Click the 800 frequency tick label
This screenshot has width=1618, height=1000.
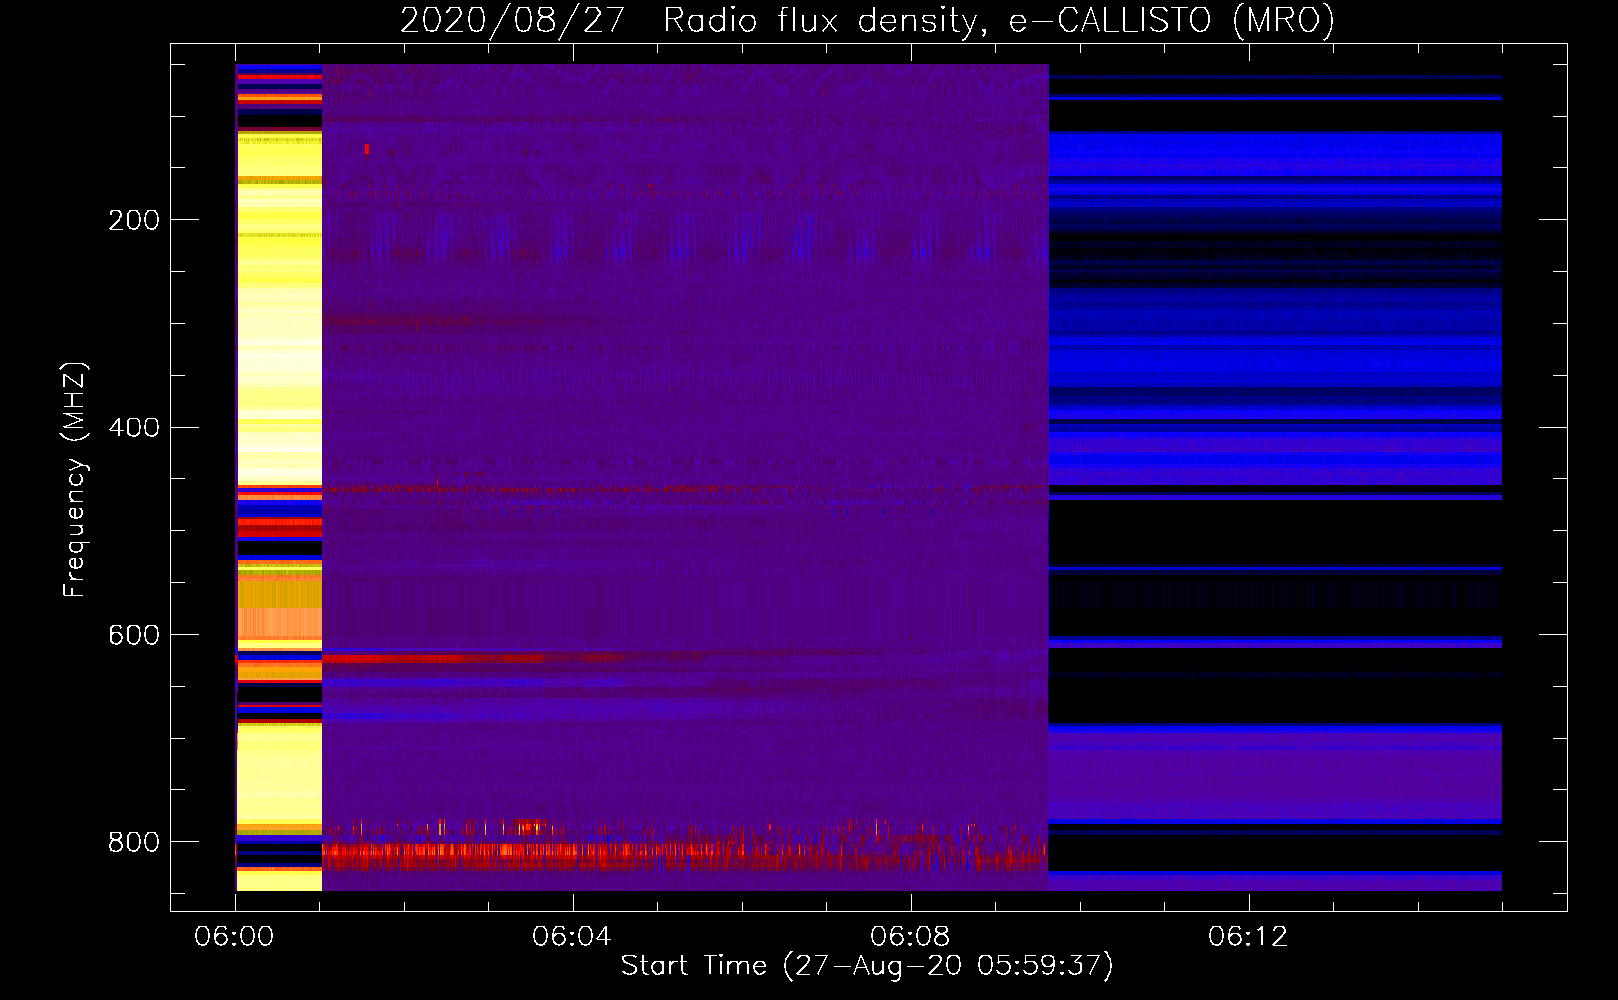coord(134,842)
